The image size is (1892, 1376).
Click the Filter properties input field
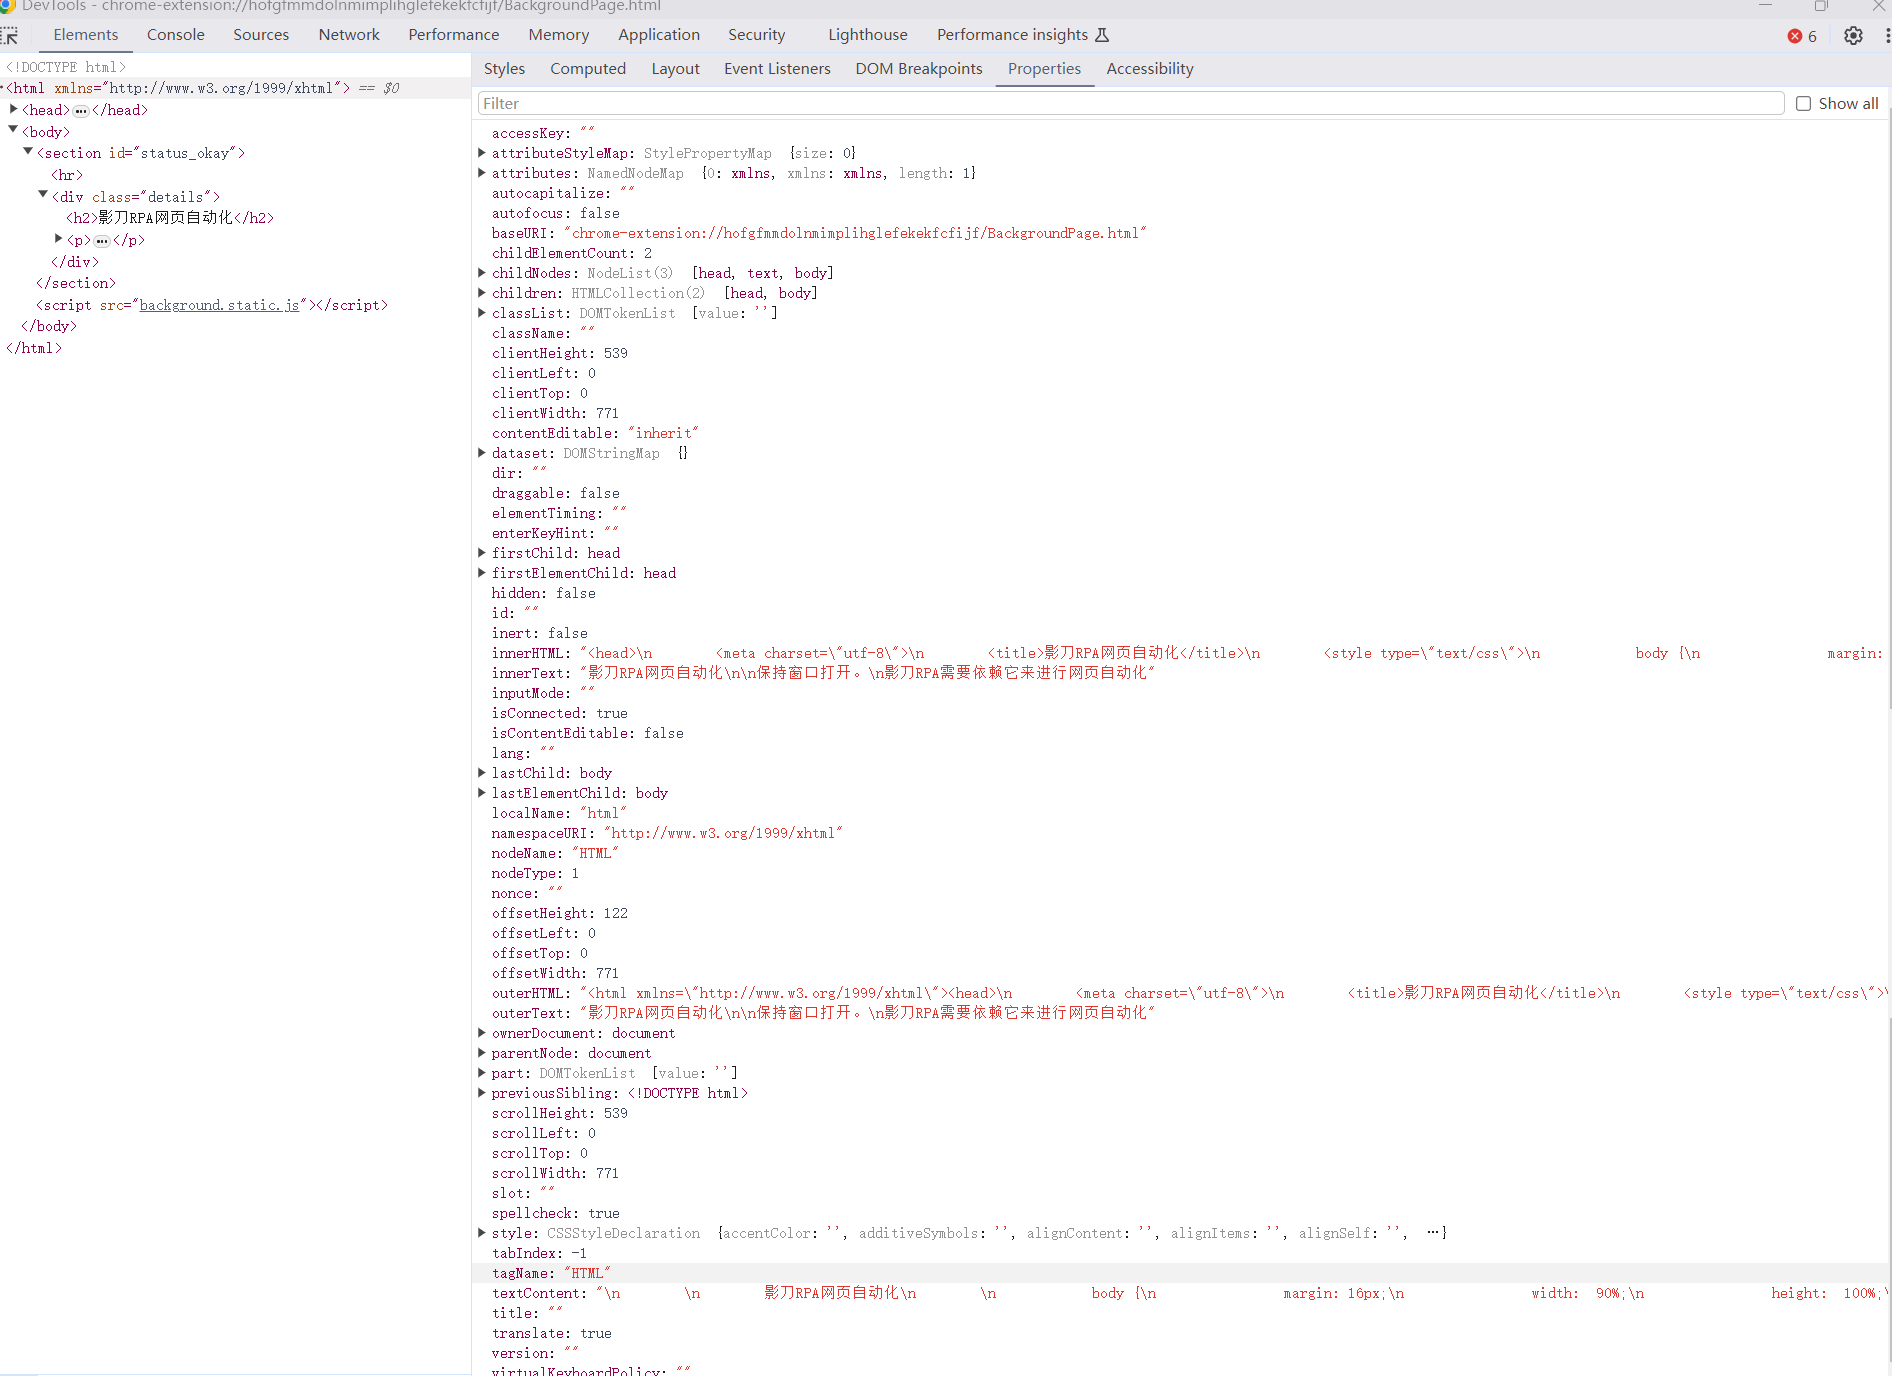[1130, 104]
